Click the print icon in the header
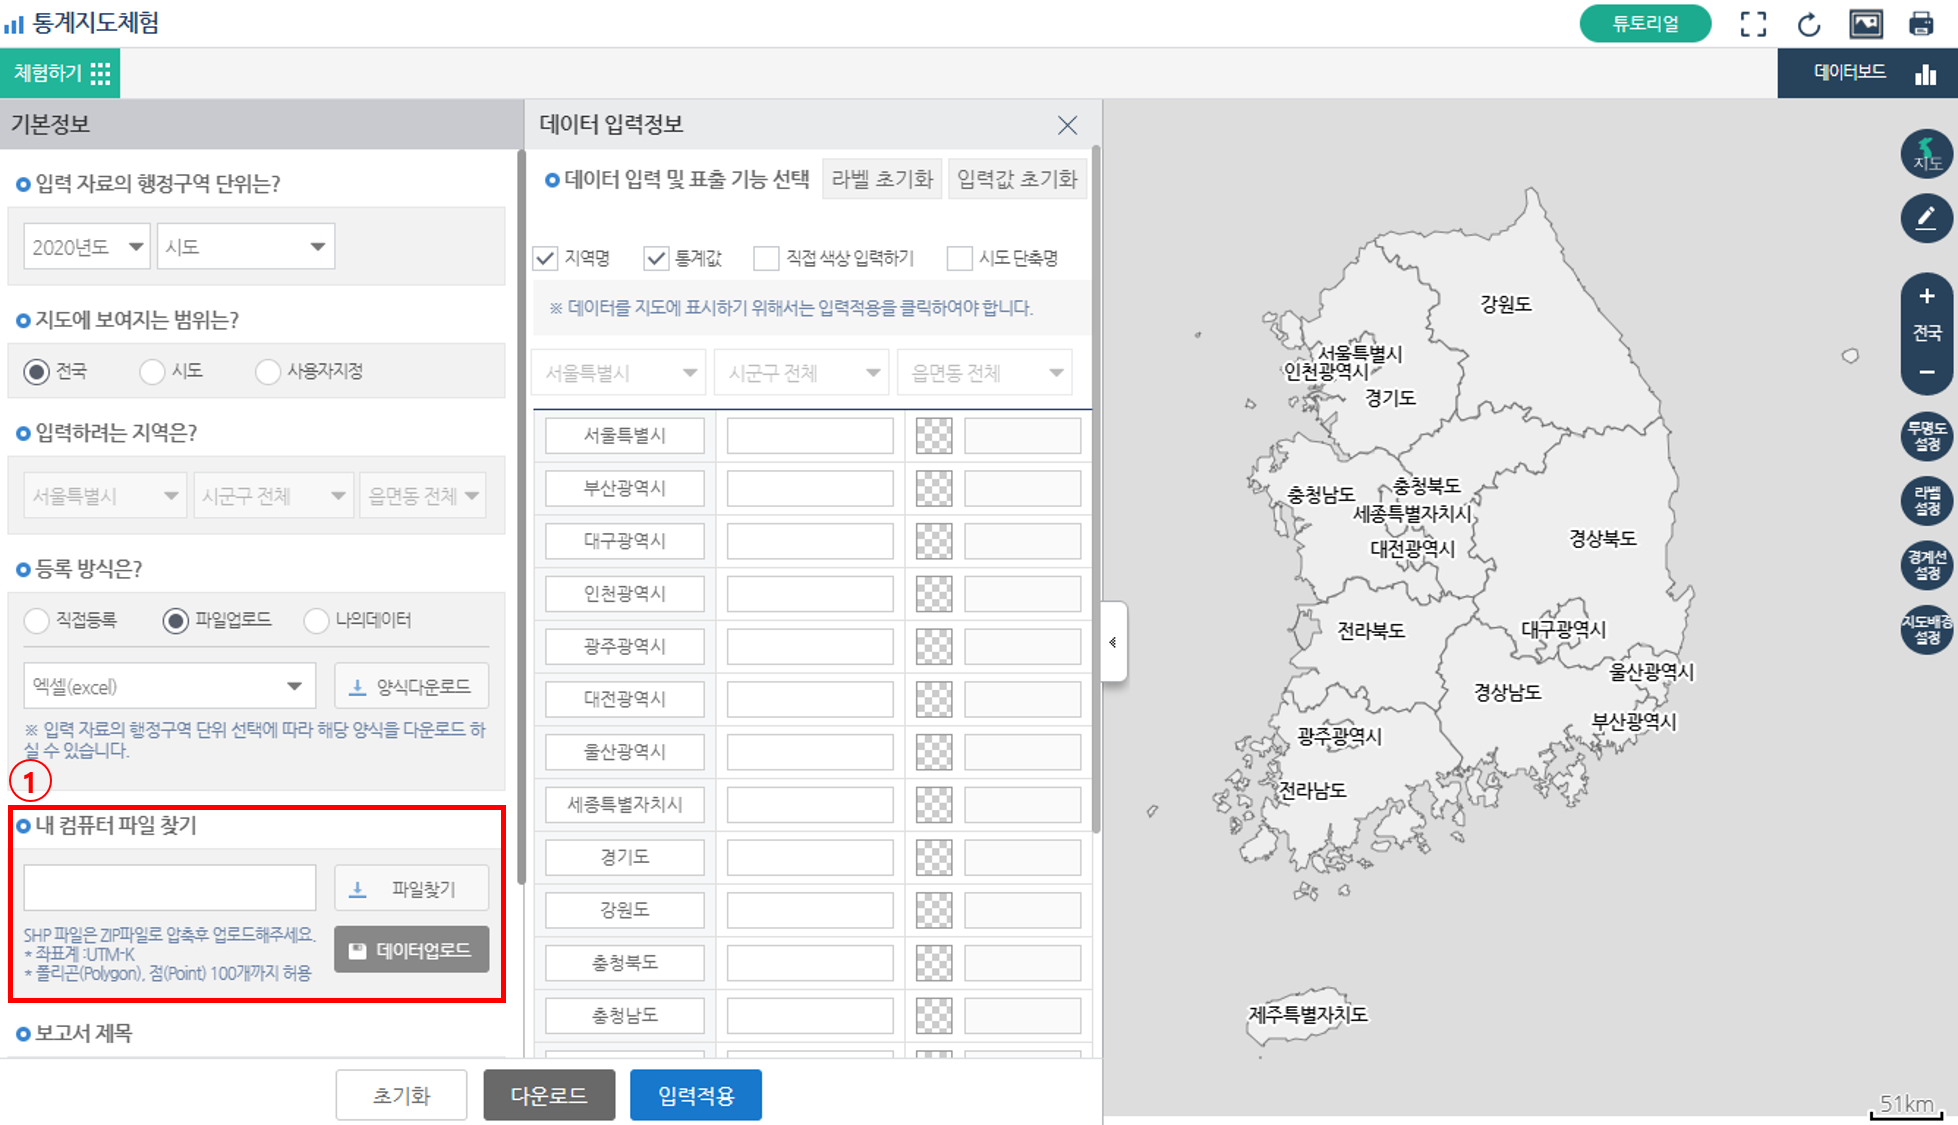Image resolution: width=1958 pixels, height=1125 pixels. point(1922,24)
